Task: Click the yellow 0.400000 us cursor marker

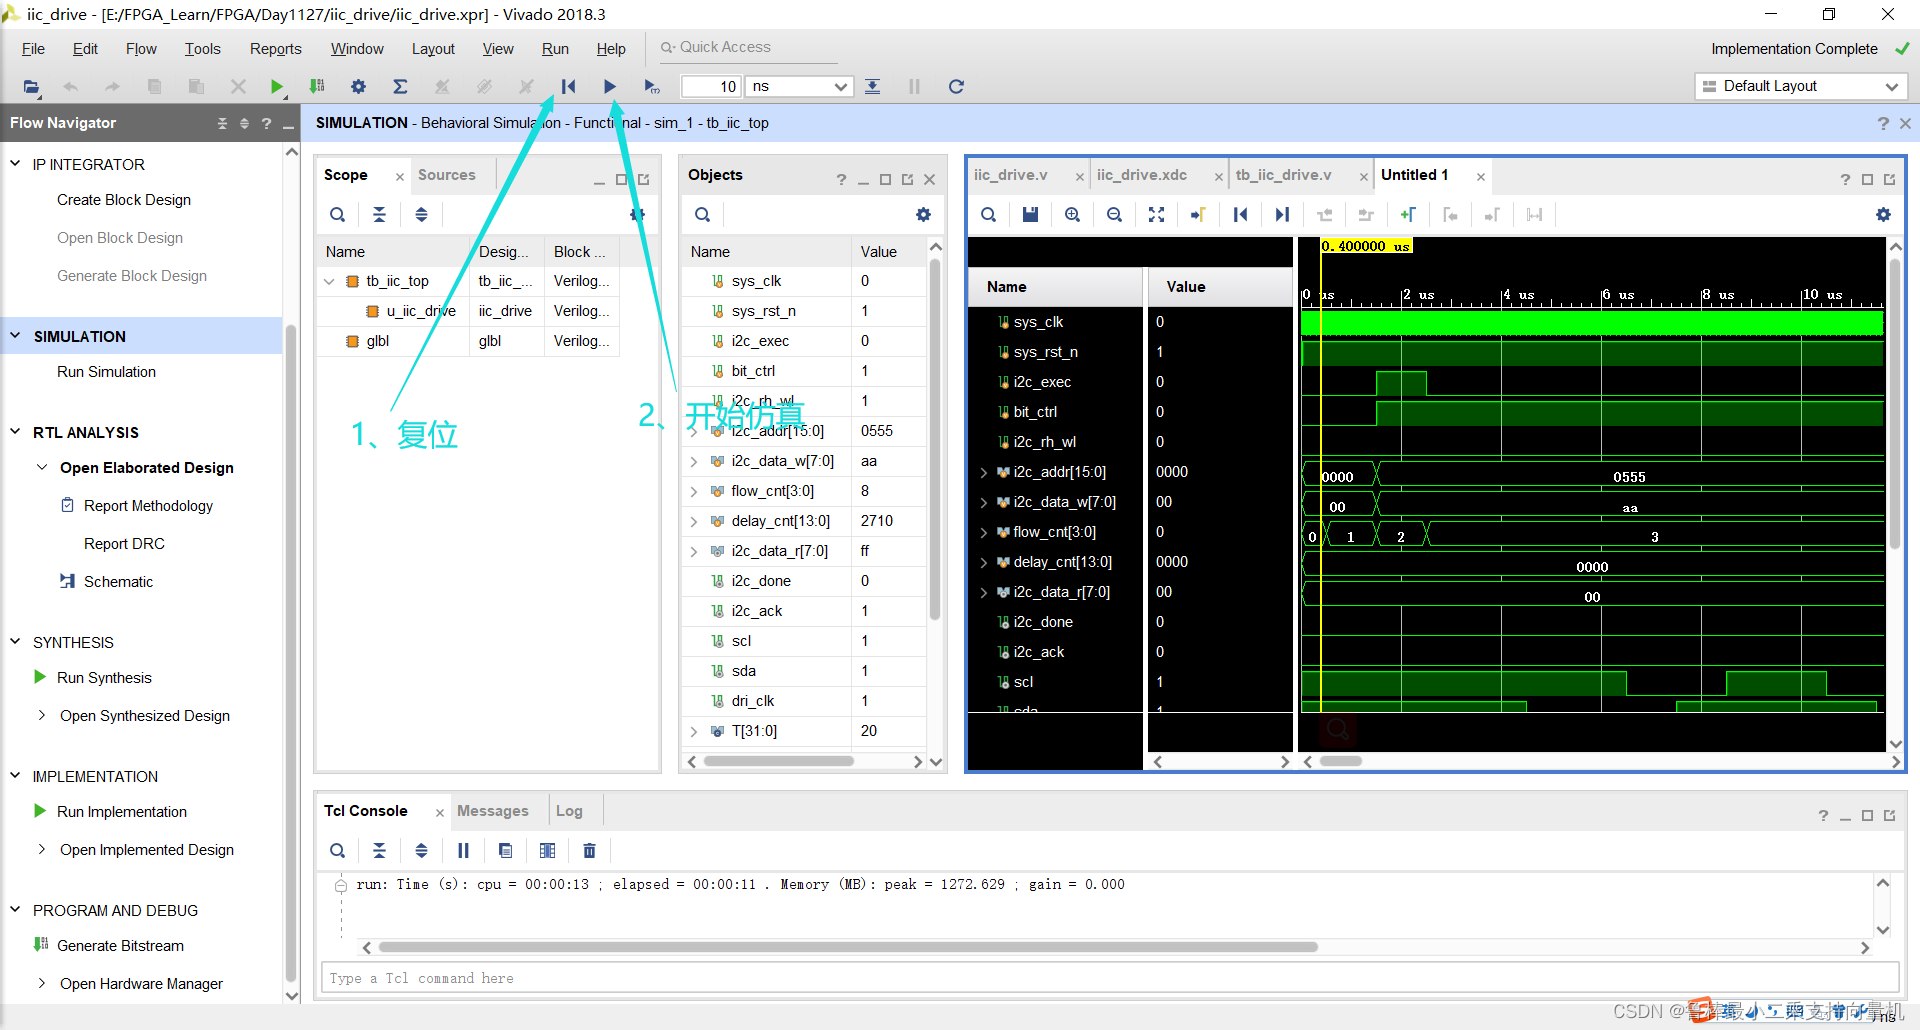Action: click(1366, 246)
